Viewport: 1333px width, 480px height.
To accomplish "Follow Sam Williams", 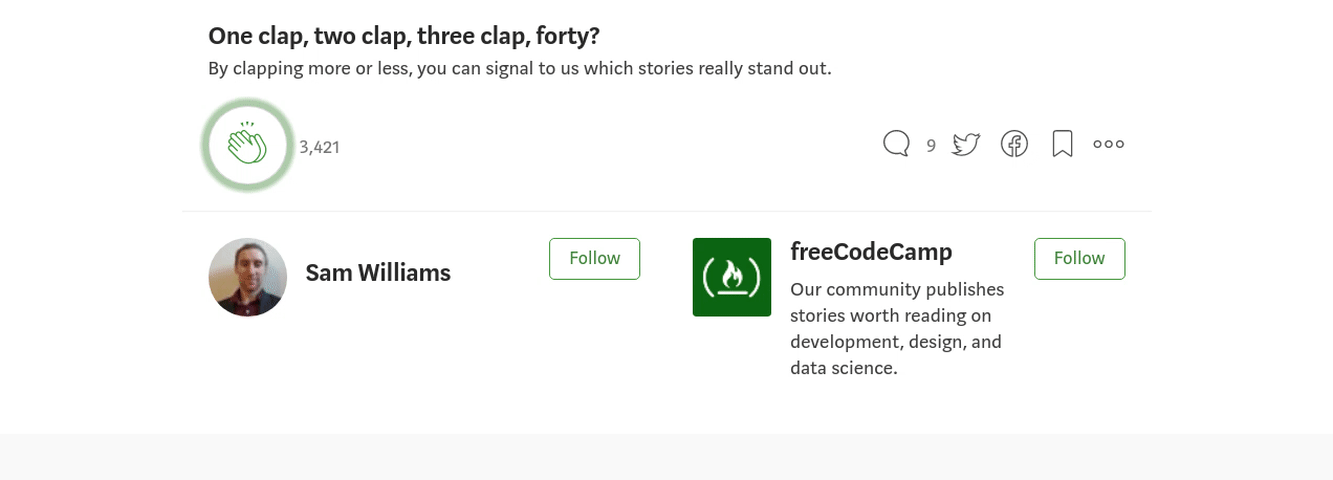I will pos(594,258).
